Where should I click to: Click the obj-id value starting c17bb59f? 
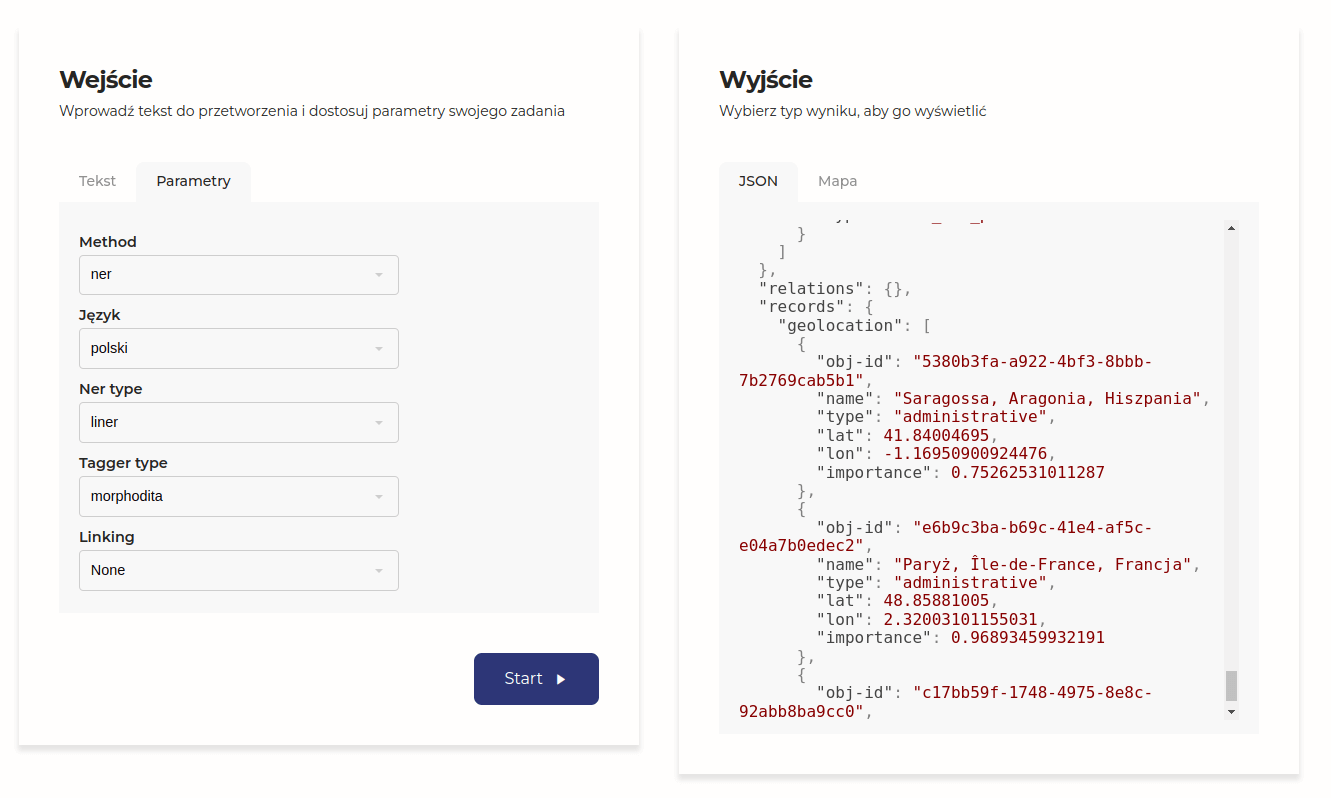946,702
